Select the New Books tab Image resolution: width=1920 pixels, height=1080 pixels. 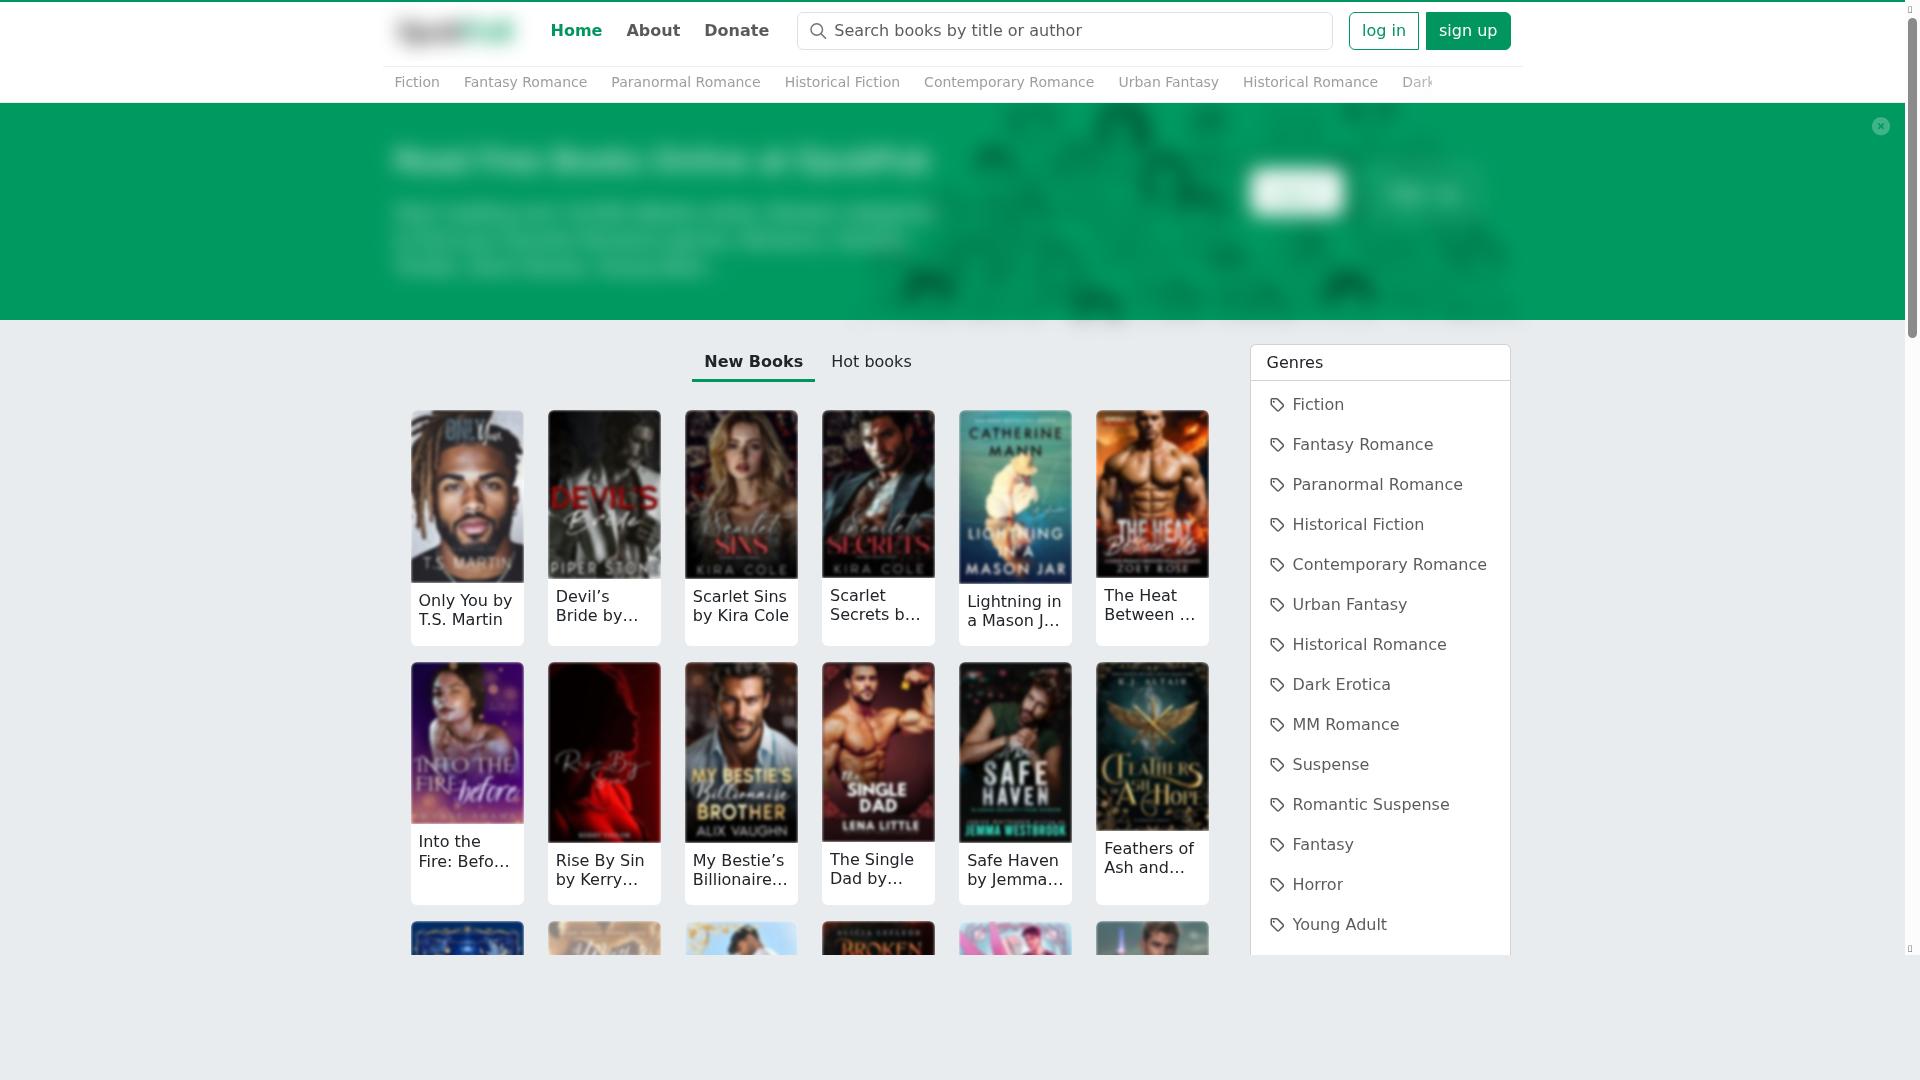click(753, 362)
